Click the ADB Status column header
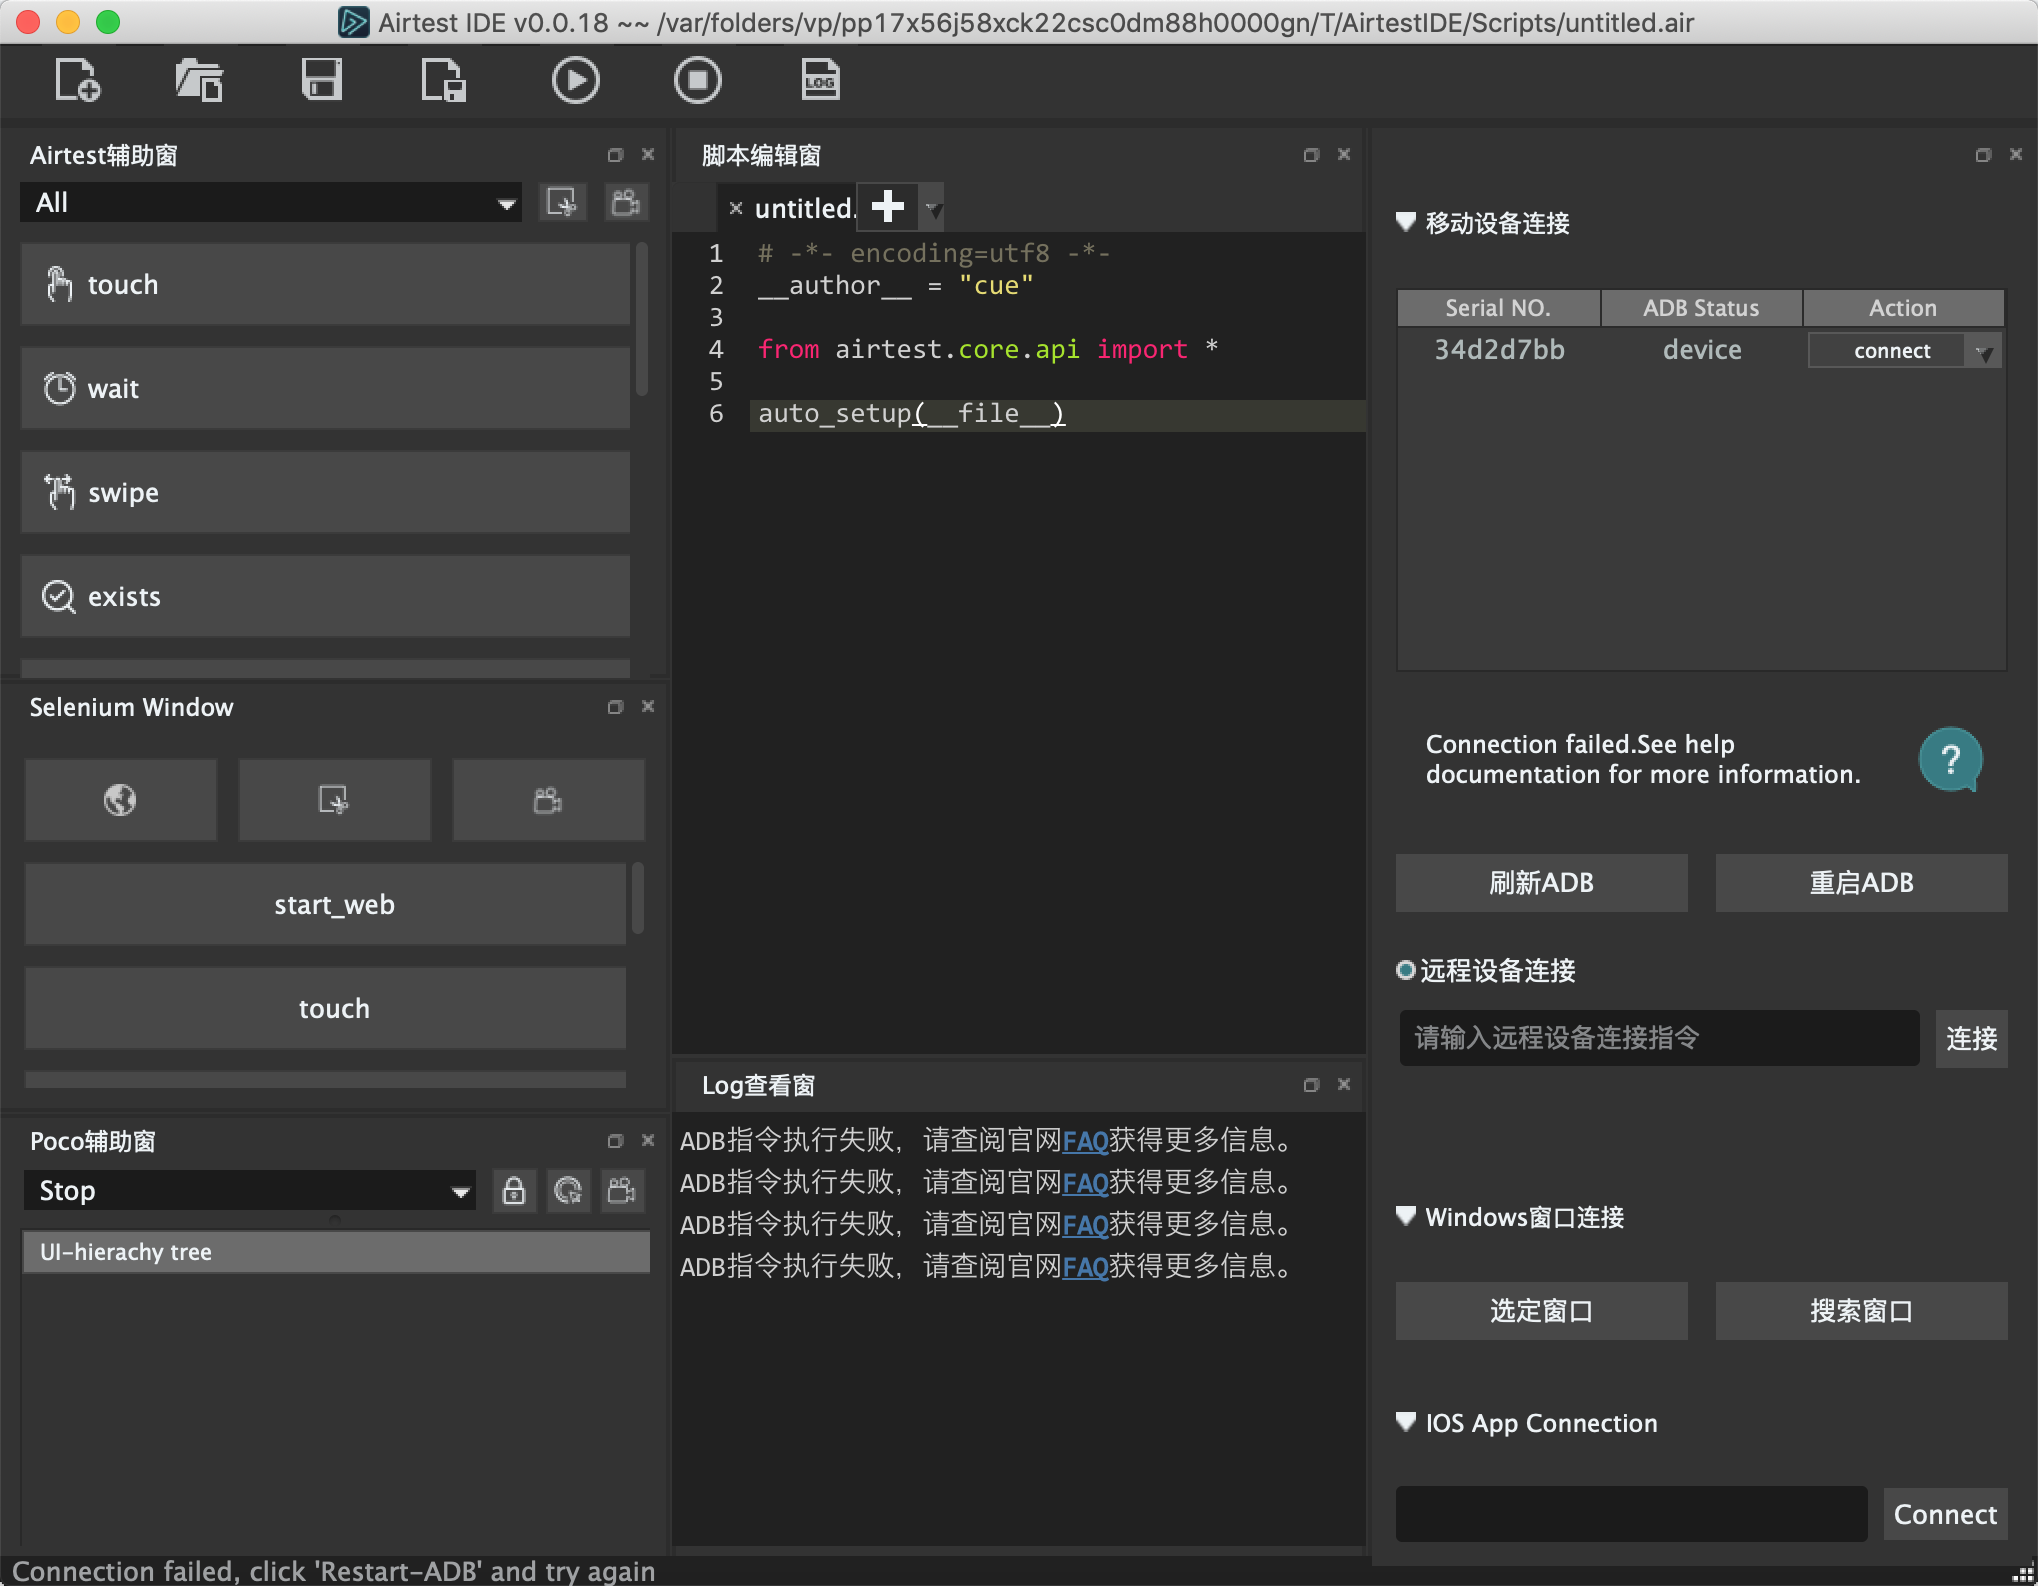This screenshot has height=1586, width=2038. [x=1701, y=308]
